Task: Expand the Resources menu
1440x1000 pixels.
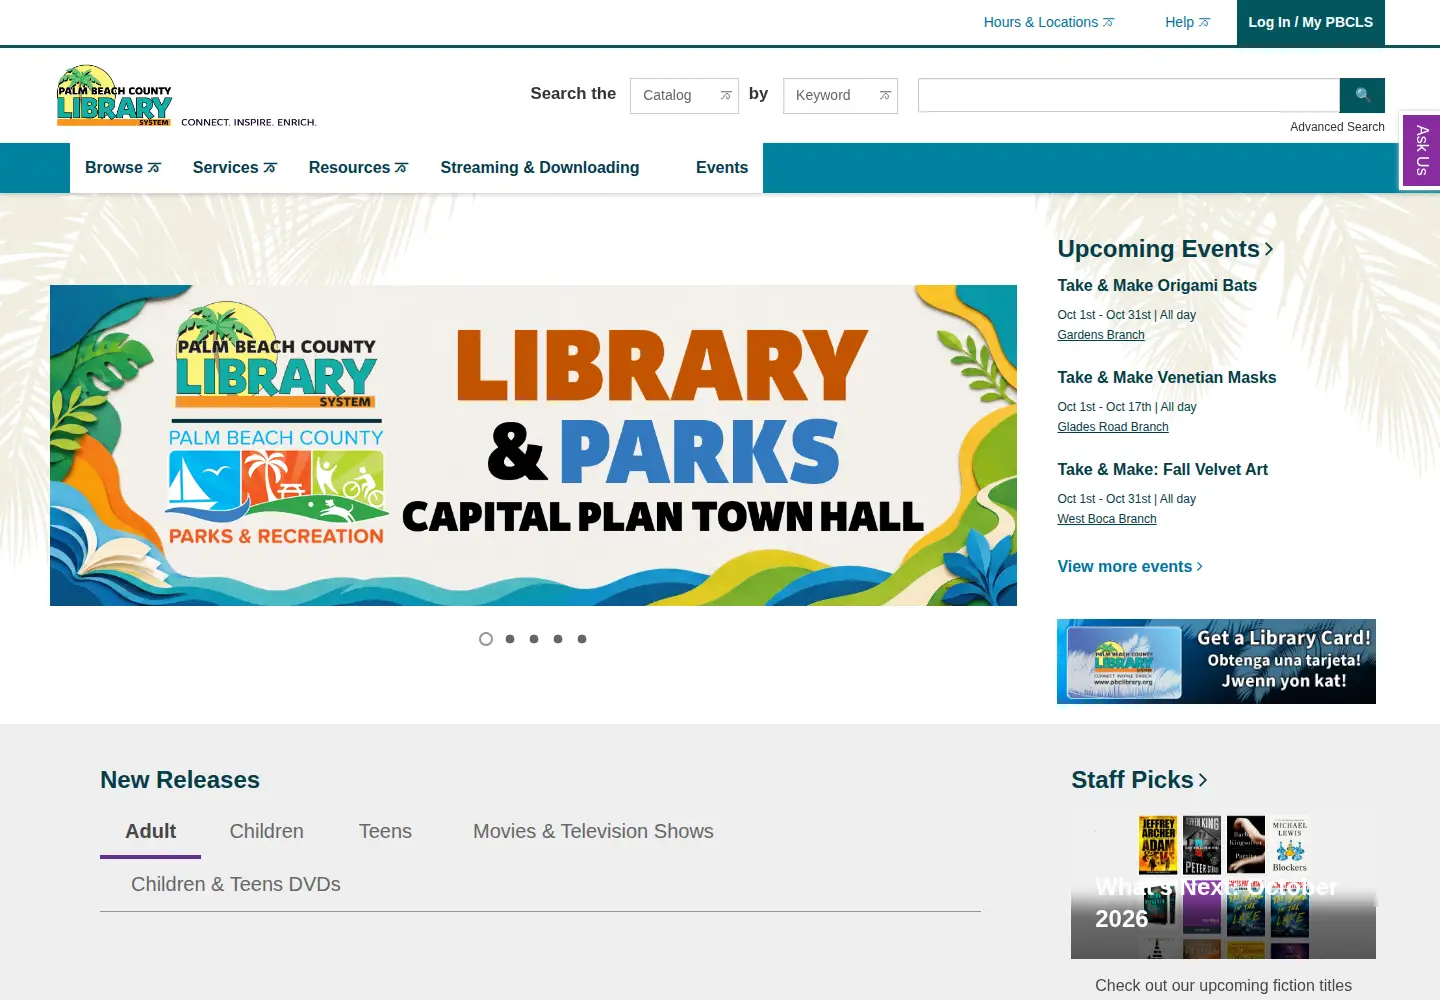Action: pyautogui.click(x=358, y=168)
